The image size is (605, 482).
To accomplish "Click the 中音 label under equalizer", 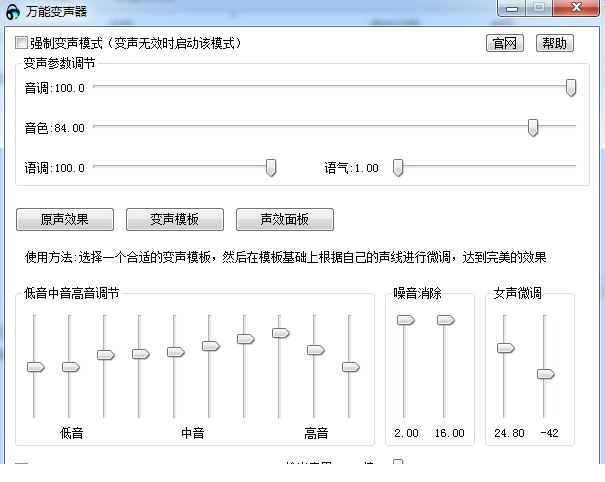I will [x=193, y=433].
